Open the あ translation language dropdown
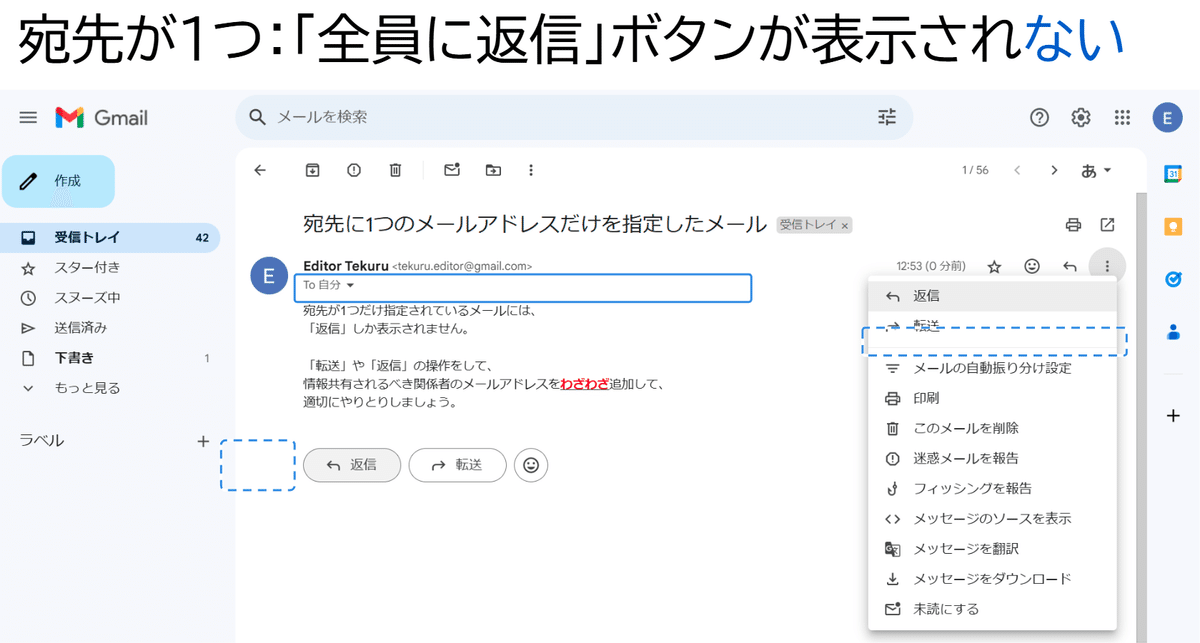This screenshot has width=1200, height=643. coord(1096,170)
